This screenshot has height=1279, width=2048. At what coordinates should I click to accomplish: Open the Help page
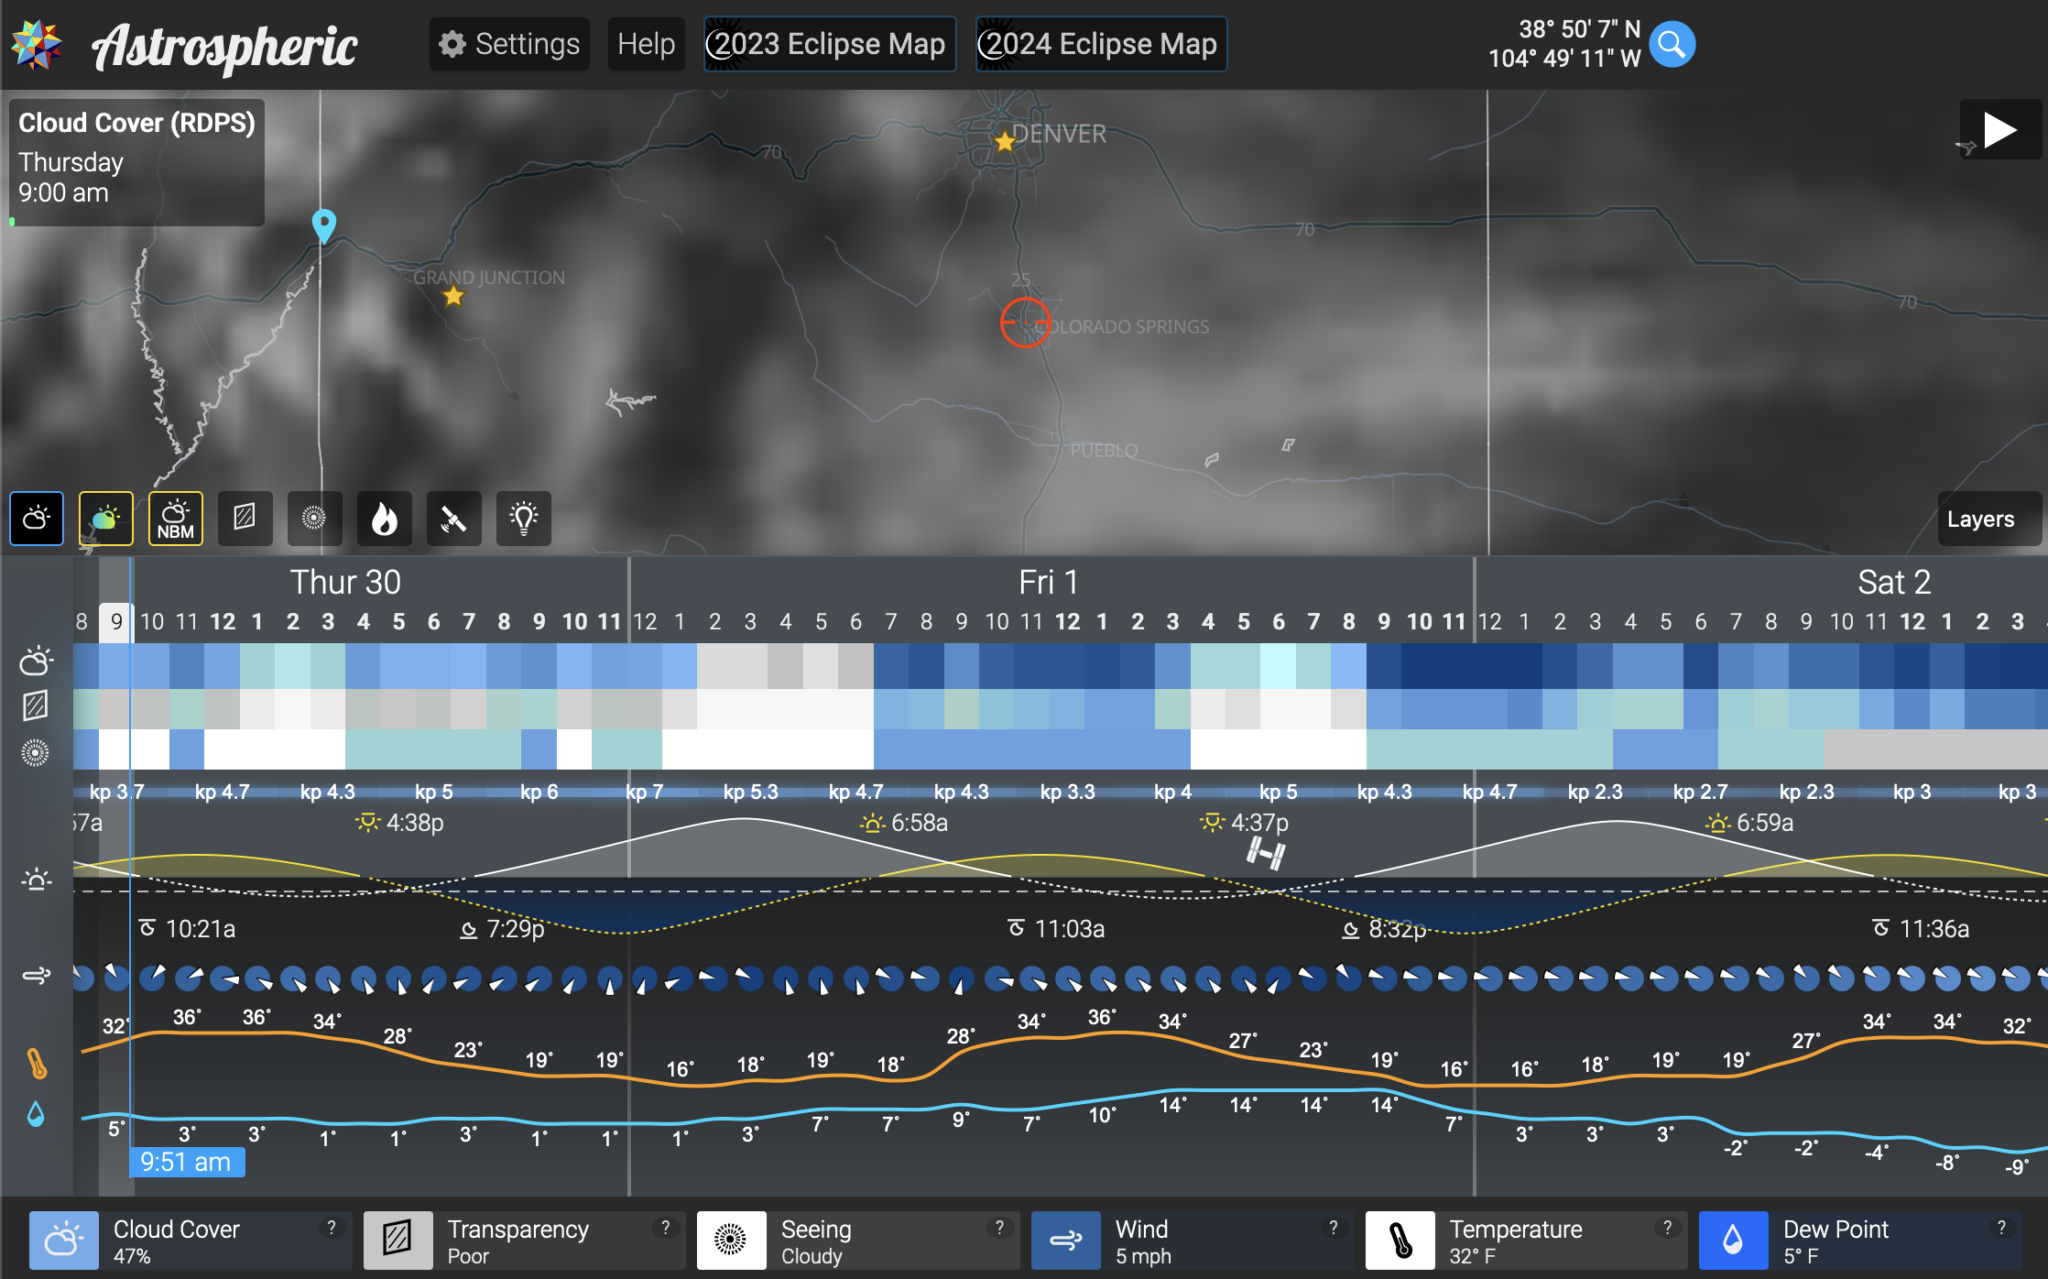pyautogui.click(x=646, y=44)
